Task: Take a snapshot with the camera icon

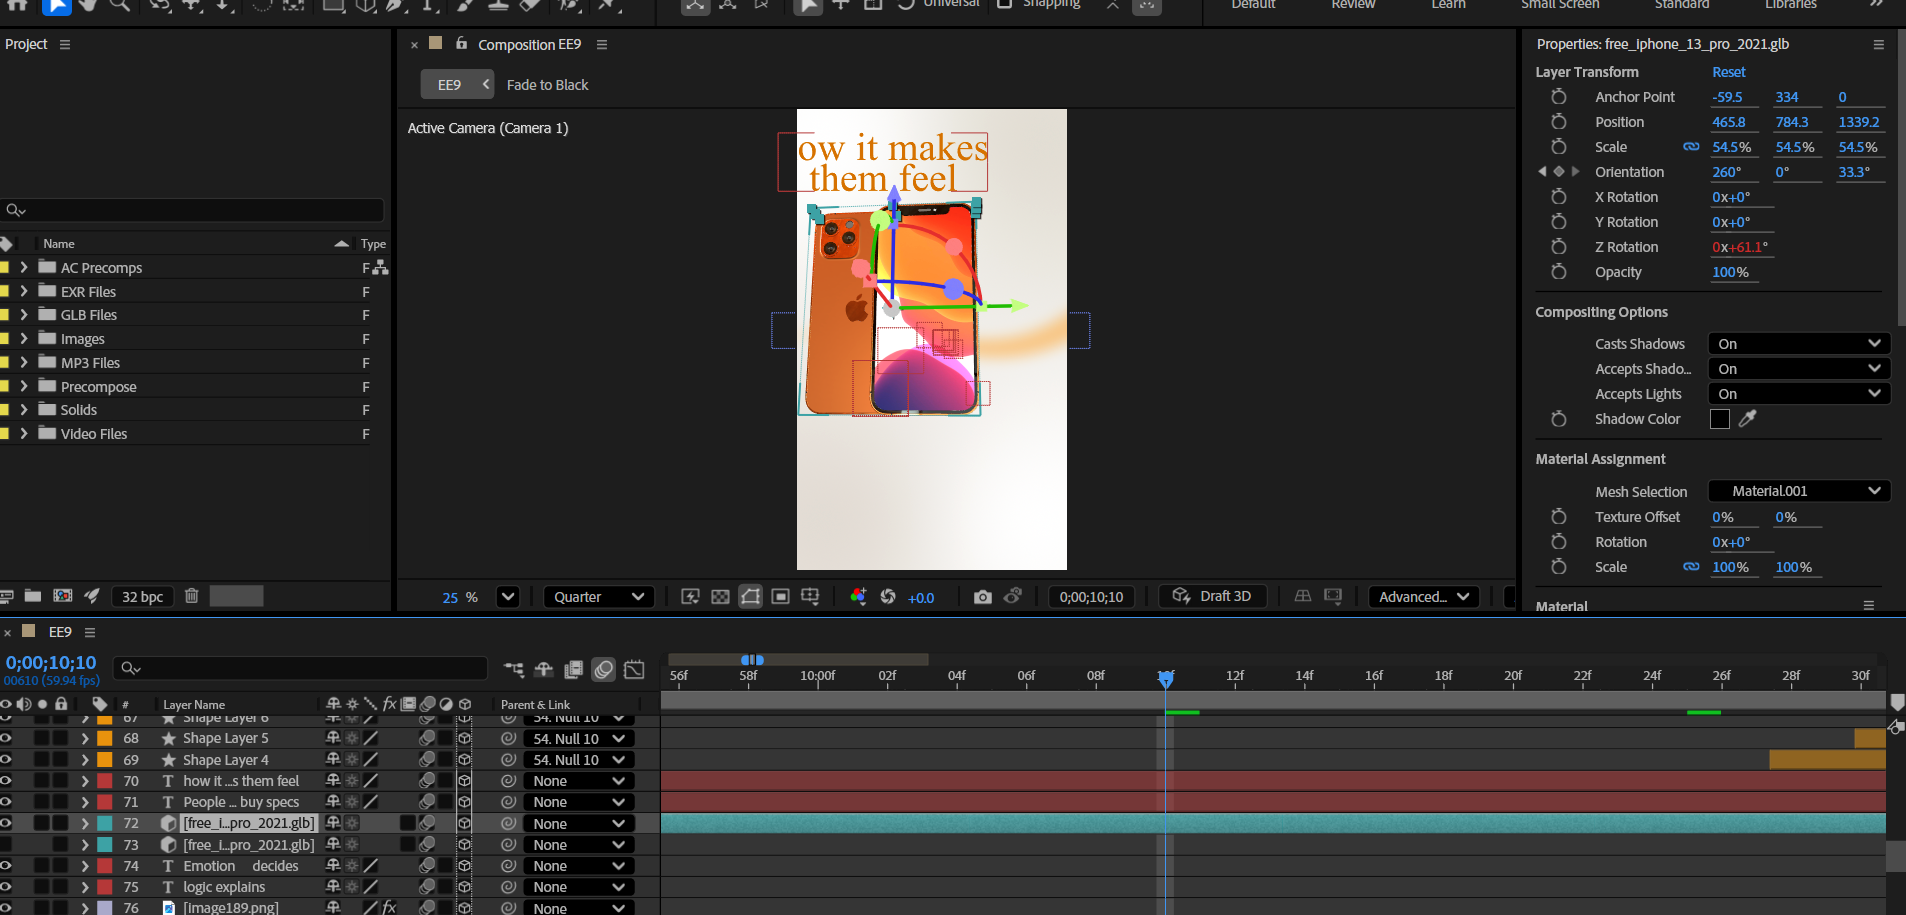Action: [982, 597]
